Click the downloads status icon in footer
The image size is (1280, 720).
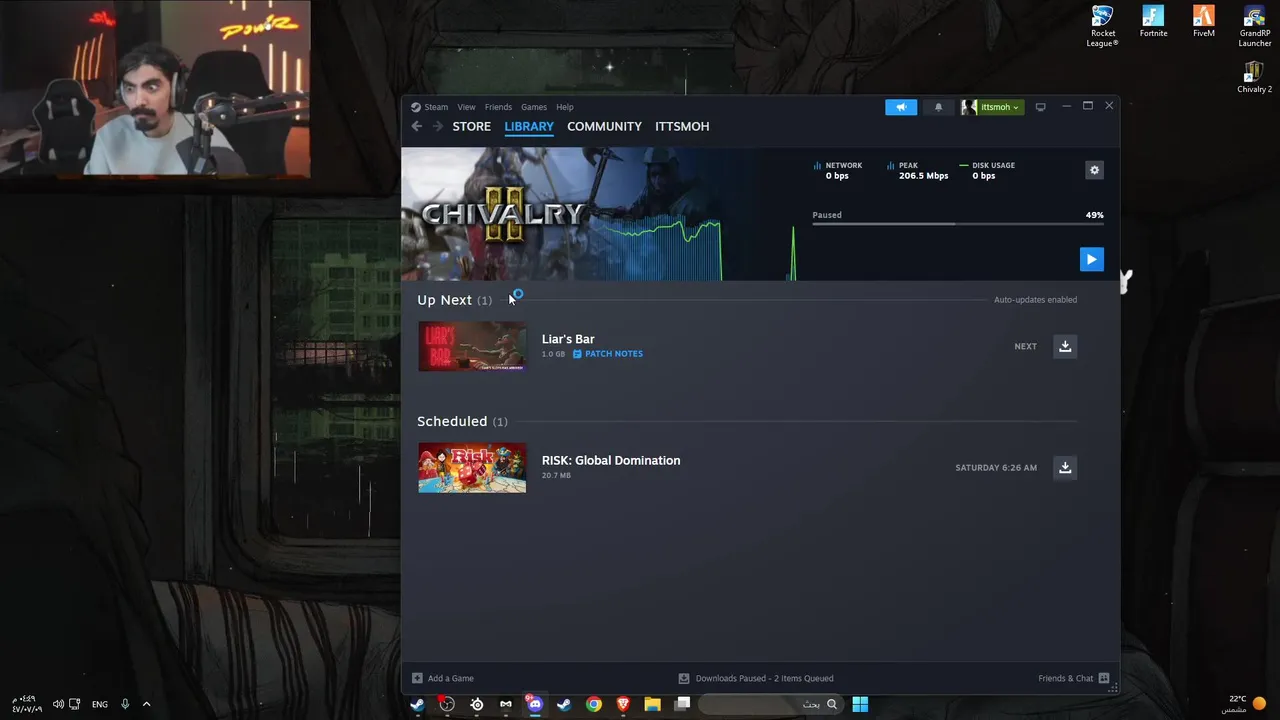(684, 678)
